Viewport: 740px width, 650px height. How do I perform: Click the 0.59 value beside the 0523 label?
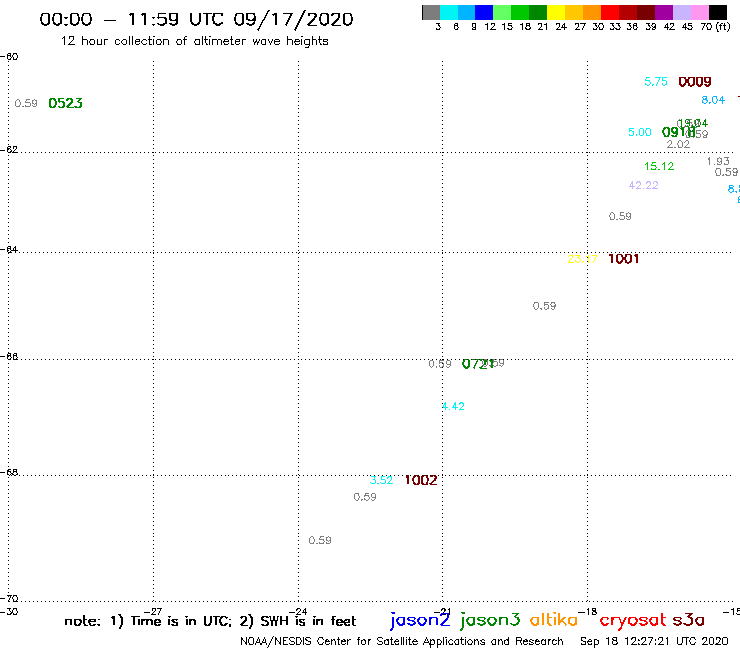point(26,103)
